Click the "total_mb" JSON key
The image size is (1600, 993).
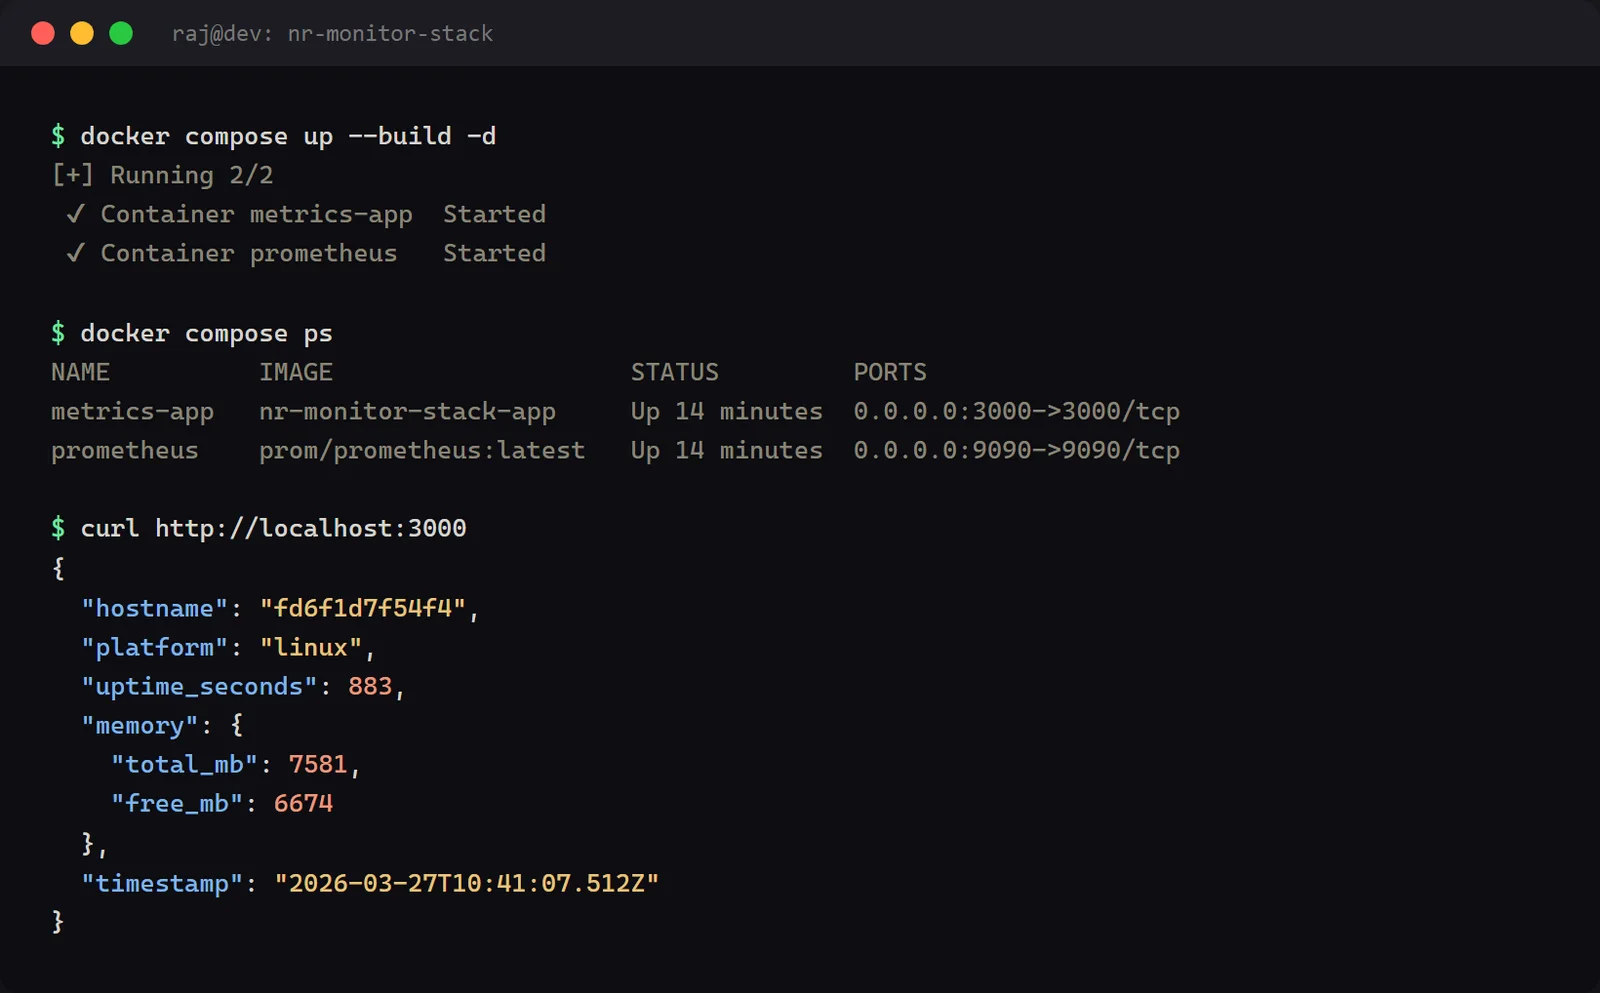click(184, 764)
